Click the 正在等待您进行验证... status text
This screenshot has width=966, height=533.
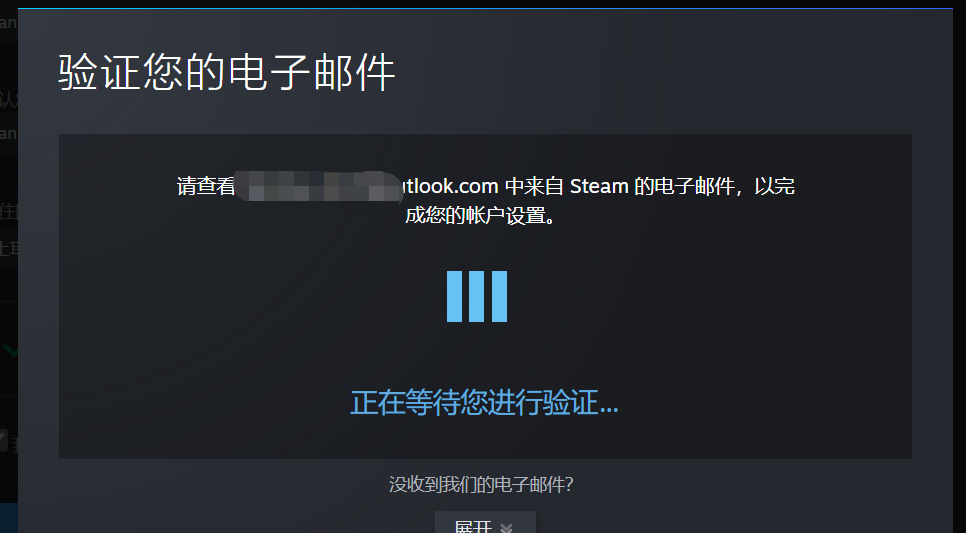[484, 403]
